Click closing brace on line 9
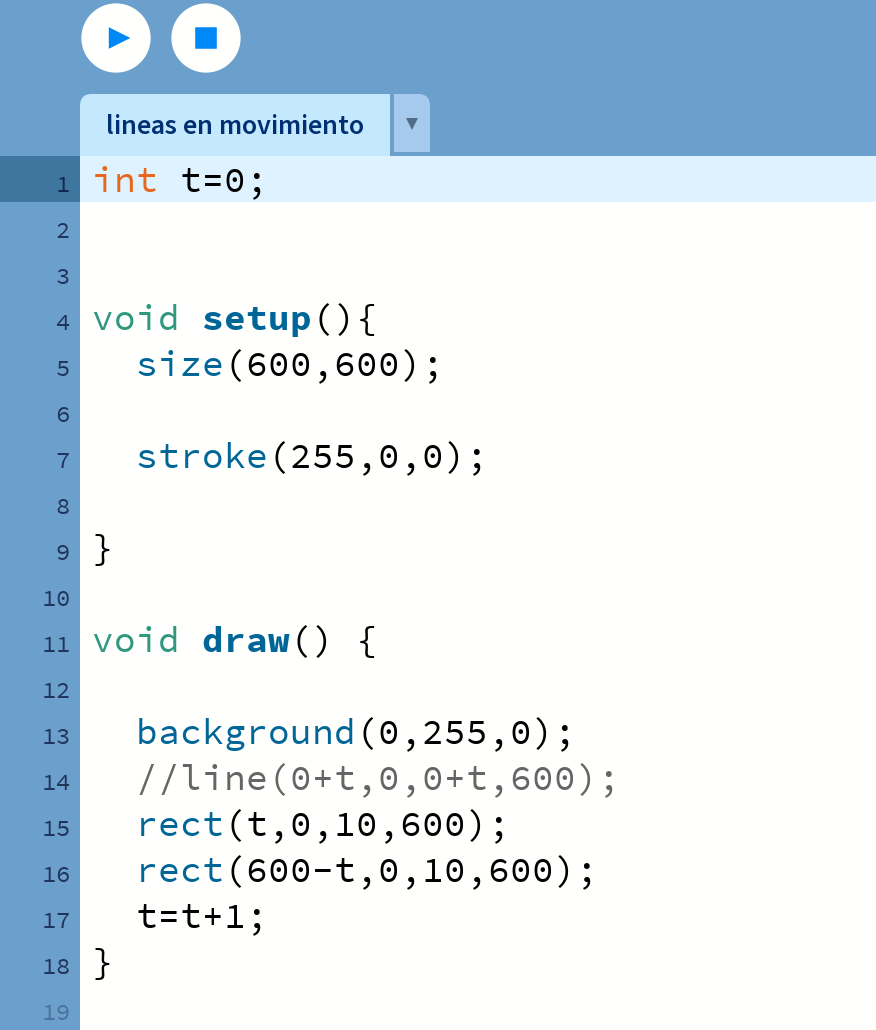The width and height of the screenshot is (876, 1030). (102, 550)
